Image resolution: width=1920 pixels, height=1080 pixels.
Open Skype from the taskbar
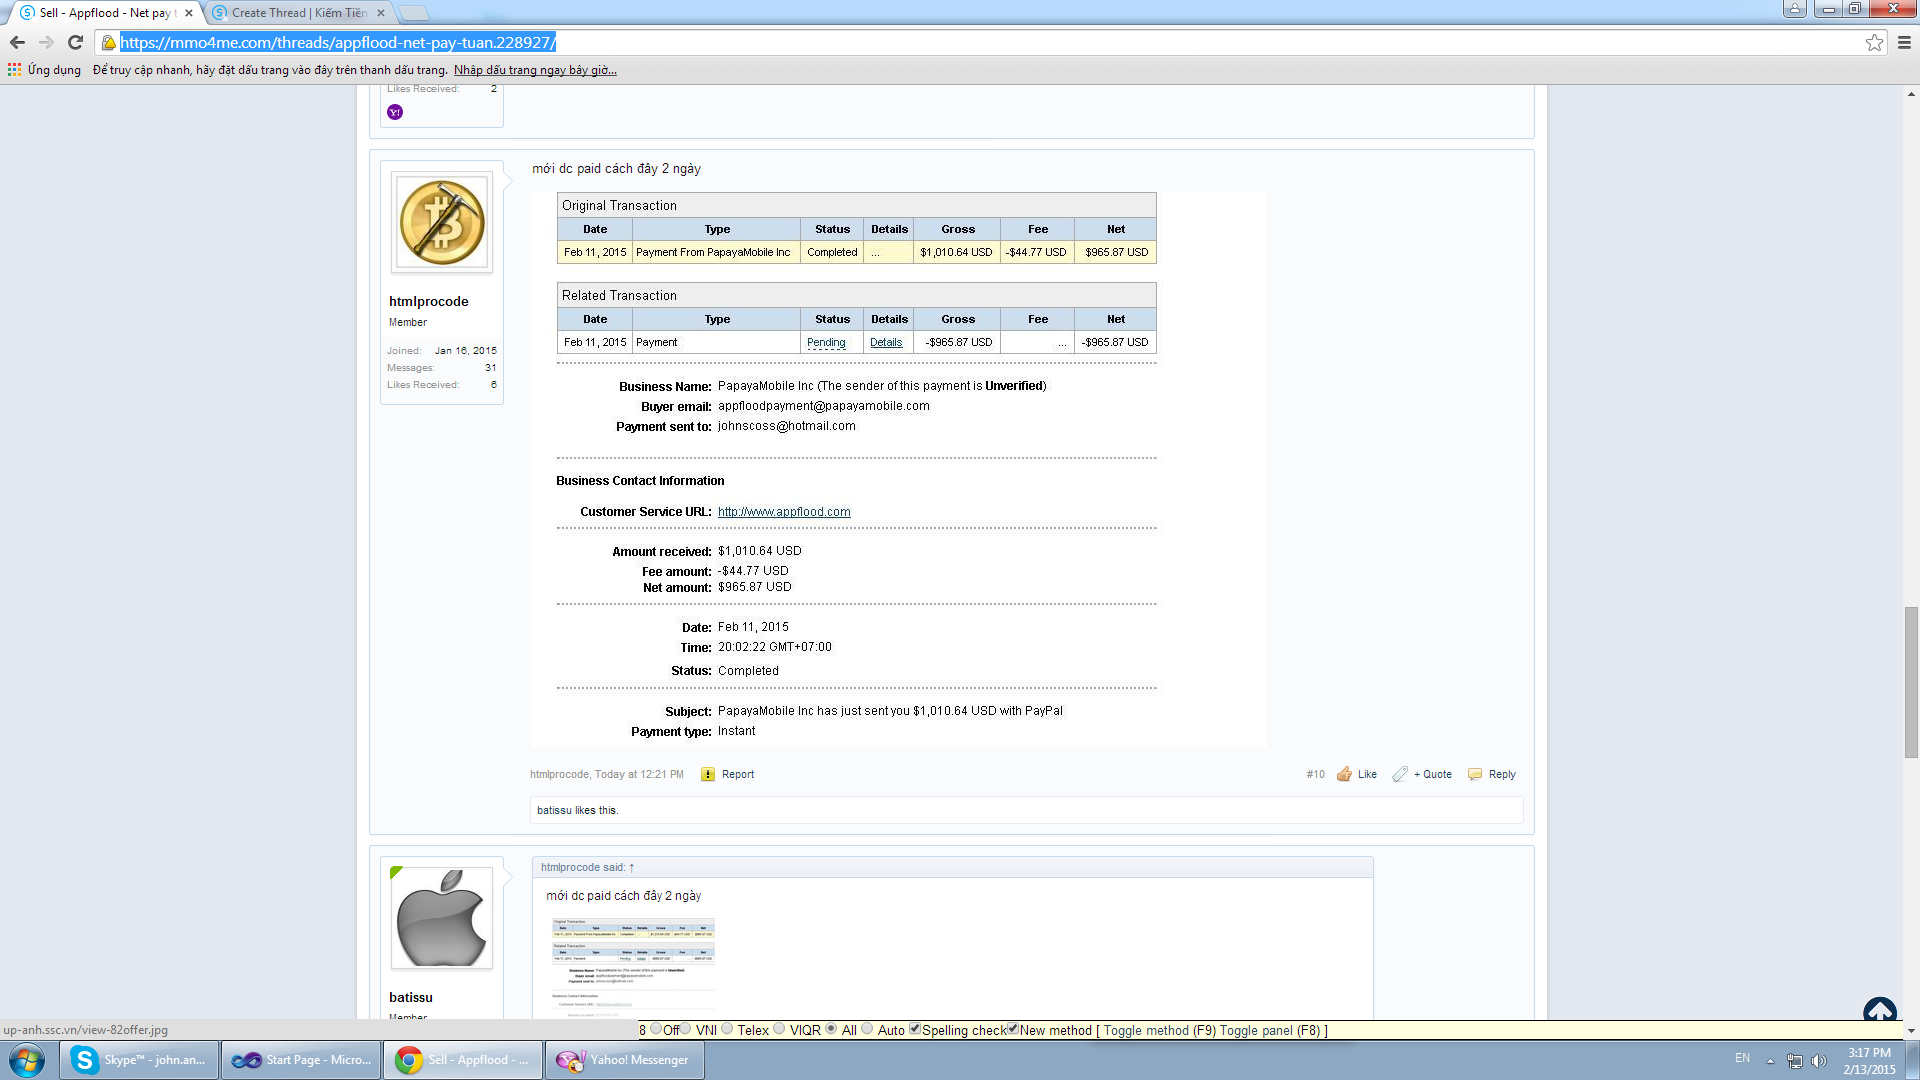pos(139,1060)
